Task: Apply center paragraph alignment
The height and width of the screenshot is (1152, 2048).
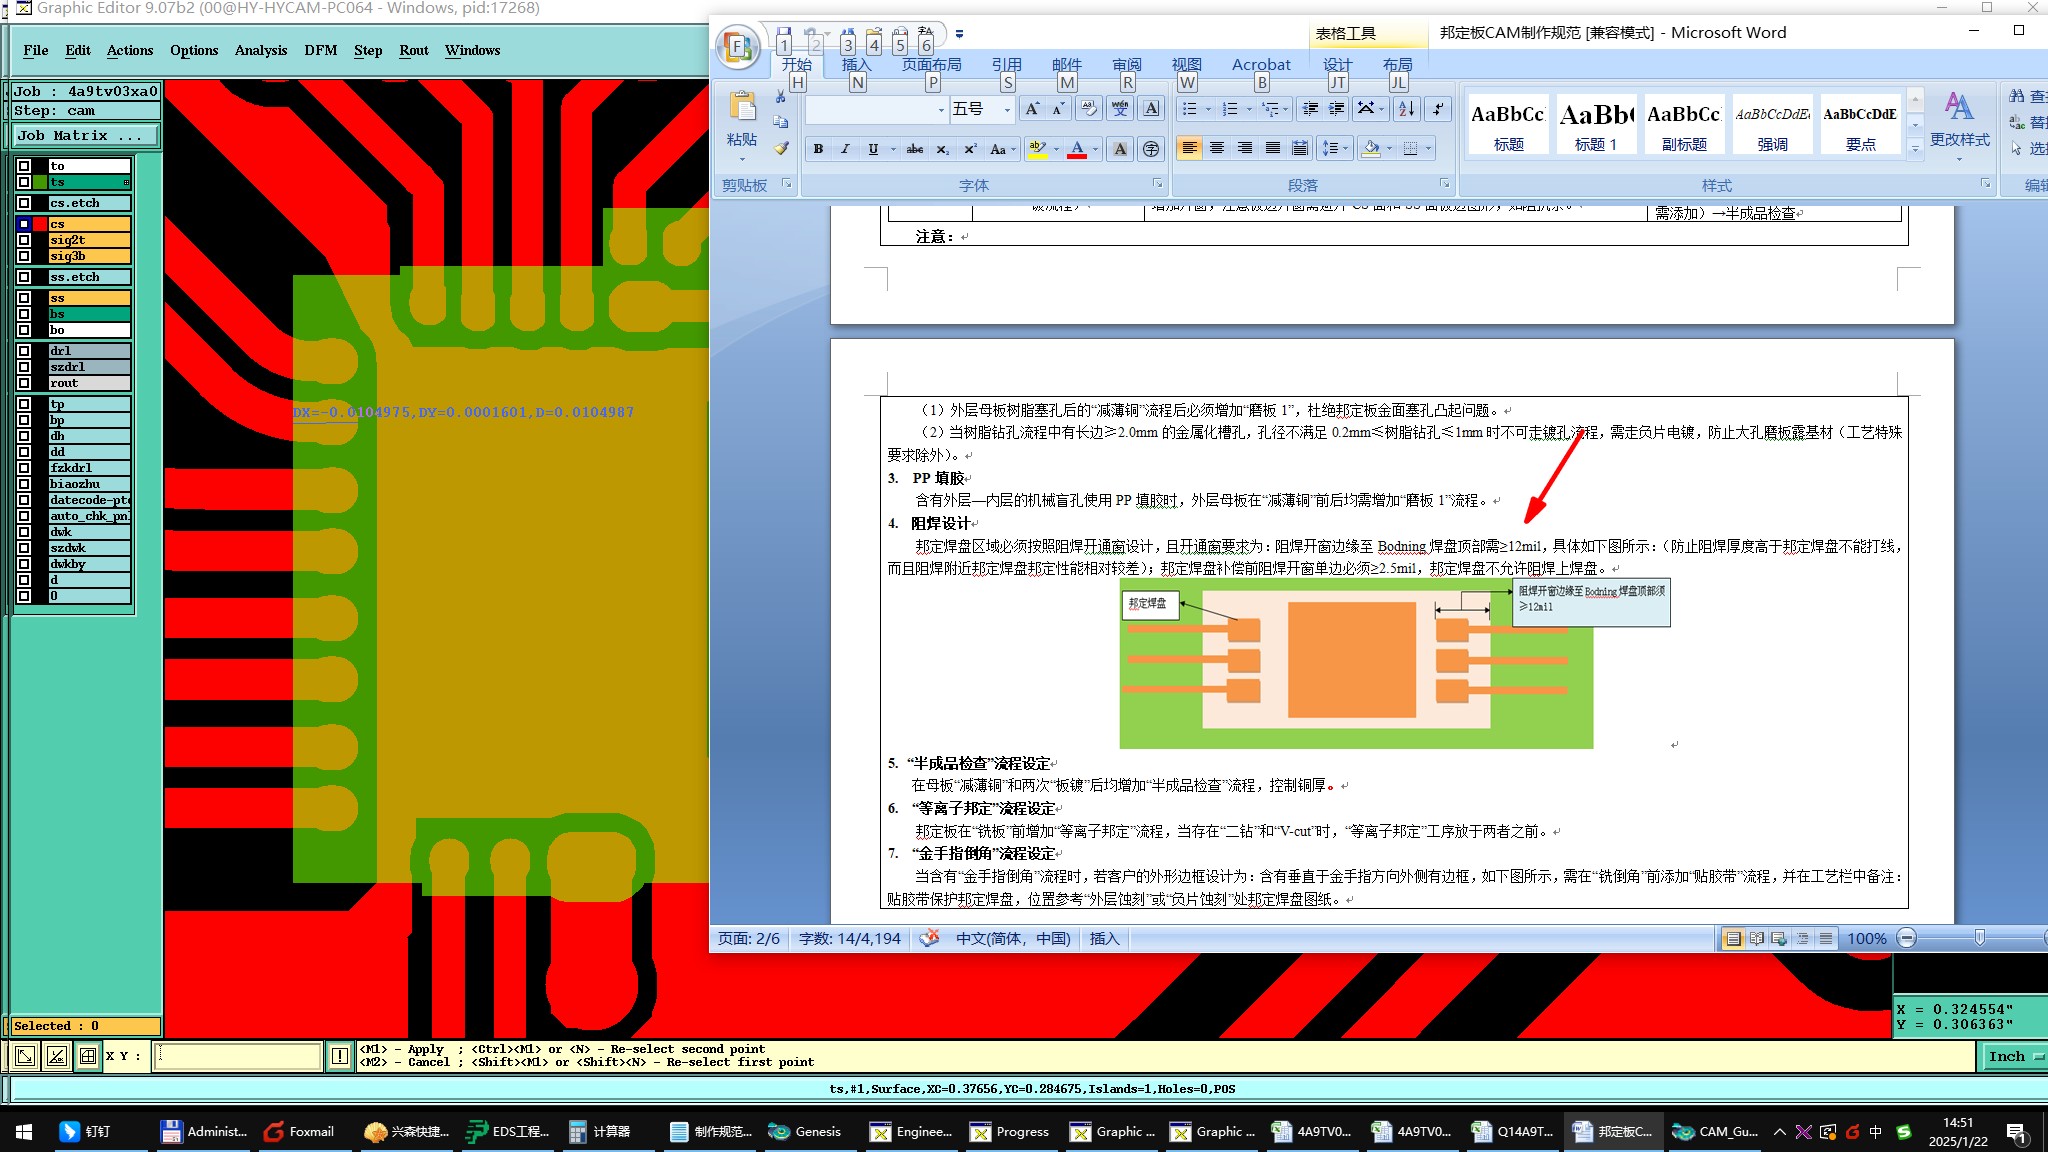Action: click(x=1217, y=148)
